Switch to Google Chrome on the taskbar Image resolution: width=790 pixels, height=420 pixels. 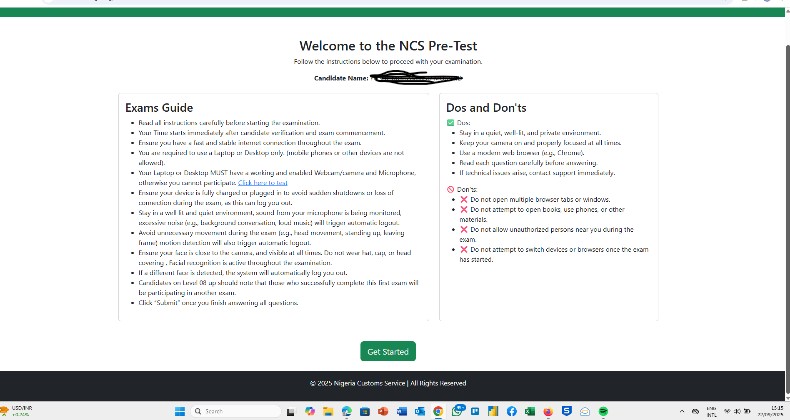(x=438, y=411)
